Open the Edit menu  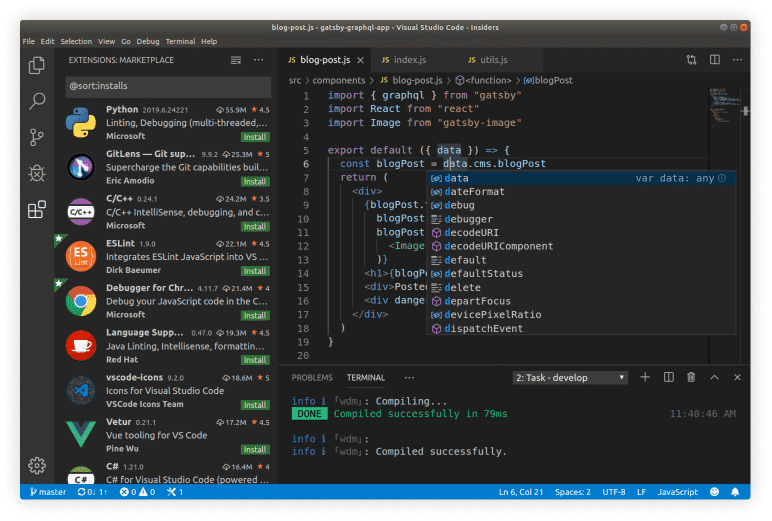[47, 41]
